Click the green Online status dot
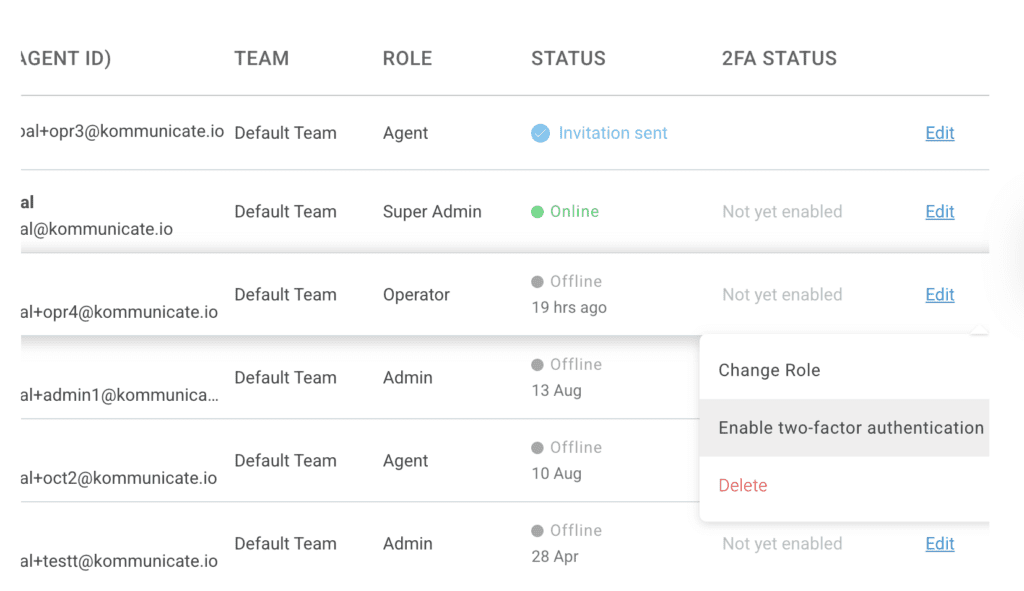Image resolution: width=1024 pixels, height=591 pixels. point(539,211)
